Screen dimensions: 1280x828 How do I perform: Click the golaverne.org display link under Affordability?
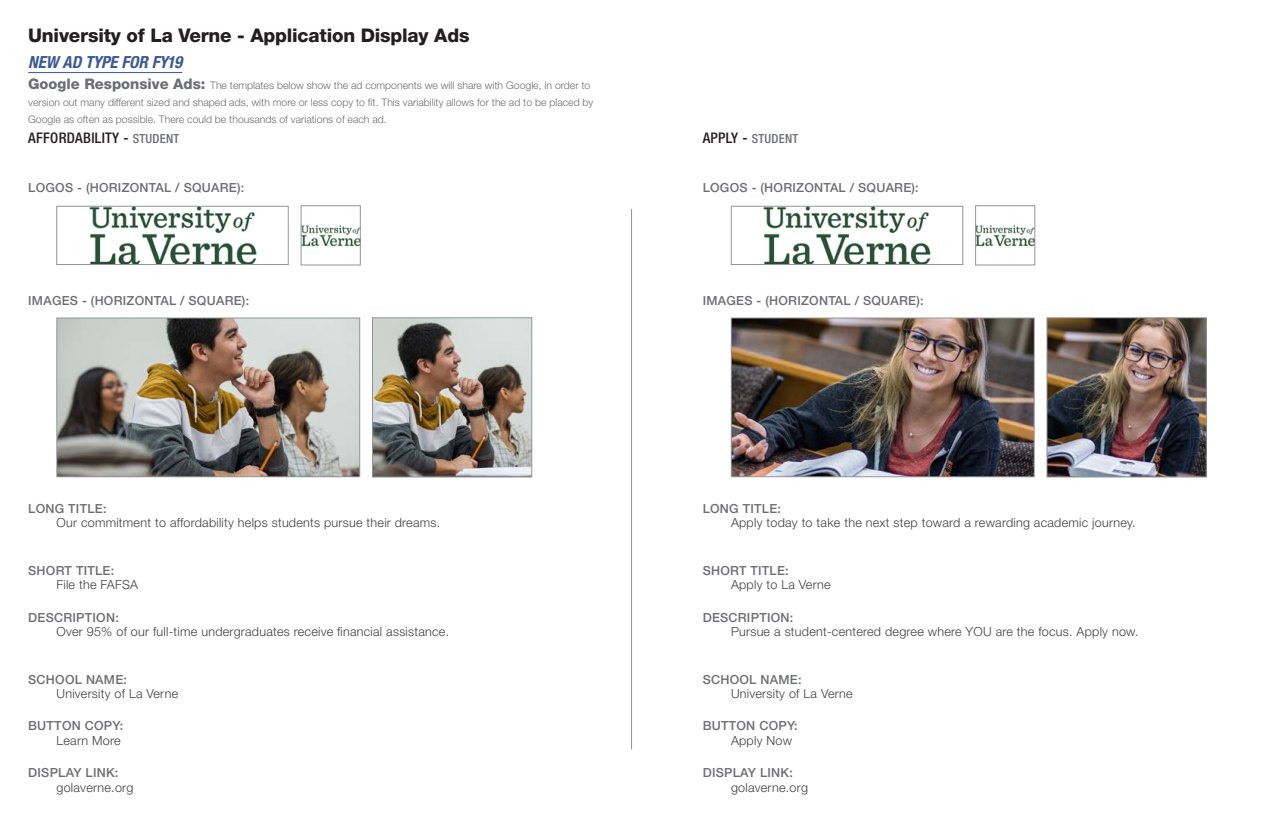tap(94, 788)
